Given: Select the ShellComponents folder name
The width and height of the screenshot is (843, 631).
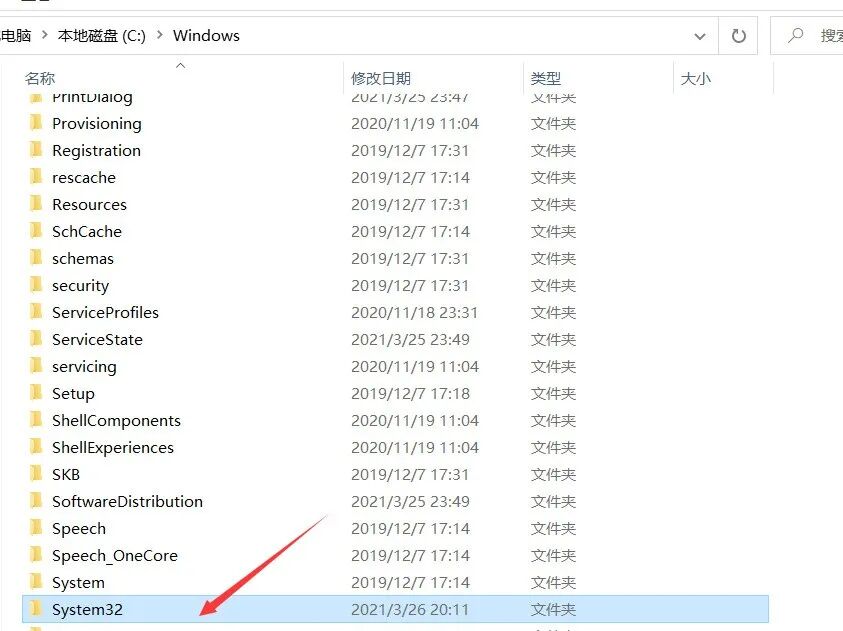Looking at the screenshot, I should click(116, 421).
